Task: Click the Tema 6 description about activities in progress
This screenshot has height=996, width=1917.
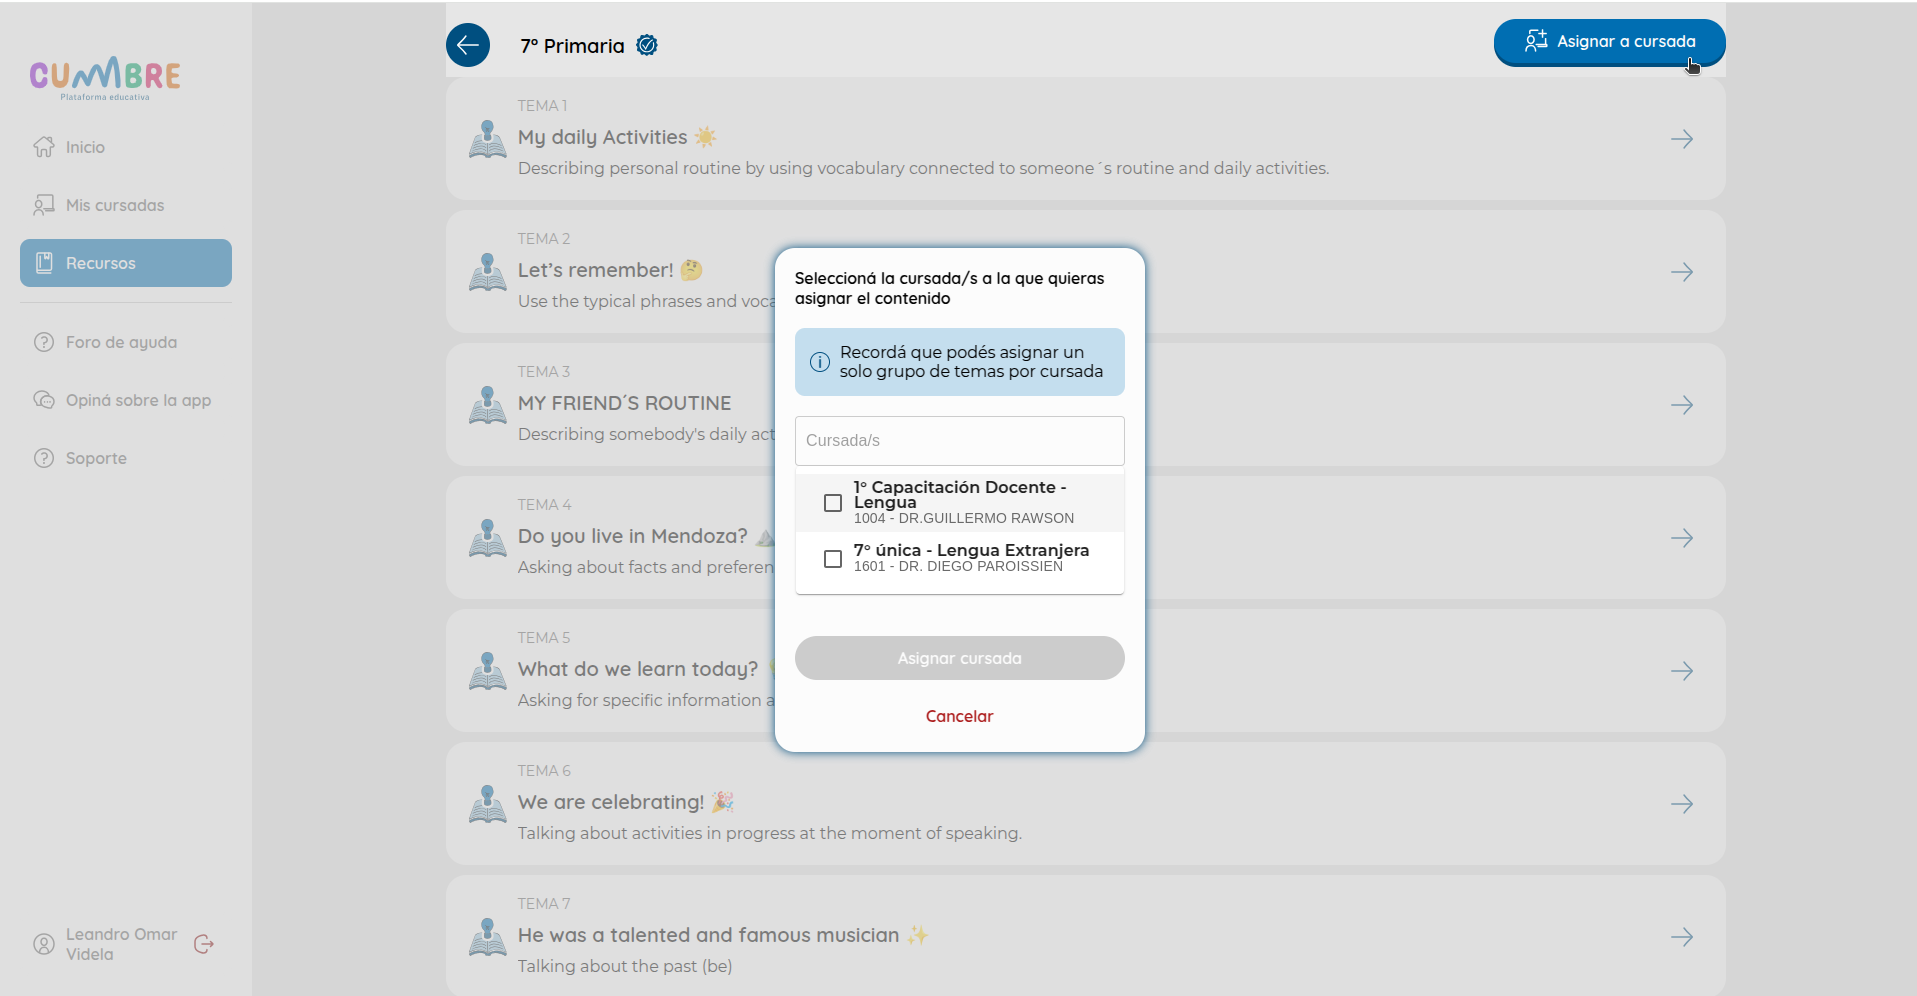Action: point(770,833)
